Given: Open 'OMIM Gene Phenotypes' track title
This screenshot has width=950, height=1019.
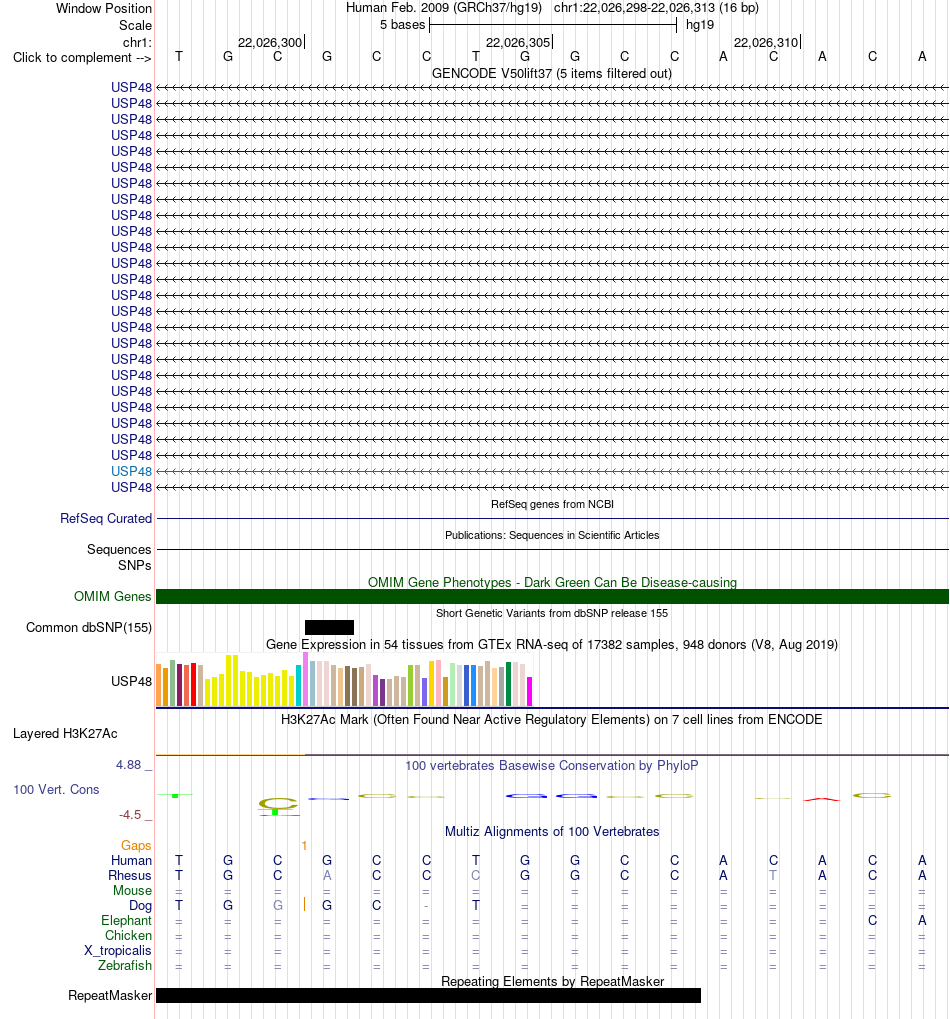Looking at the screenshot, I should [552, 582].
